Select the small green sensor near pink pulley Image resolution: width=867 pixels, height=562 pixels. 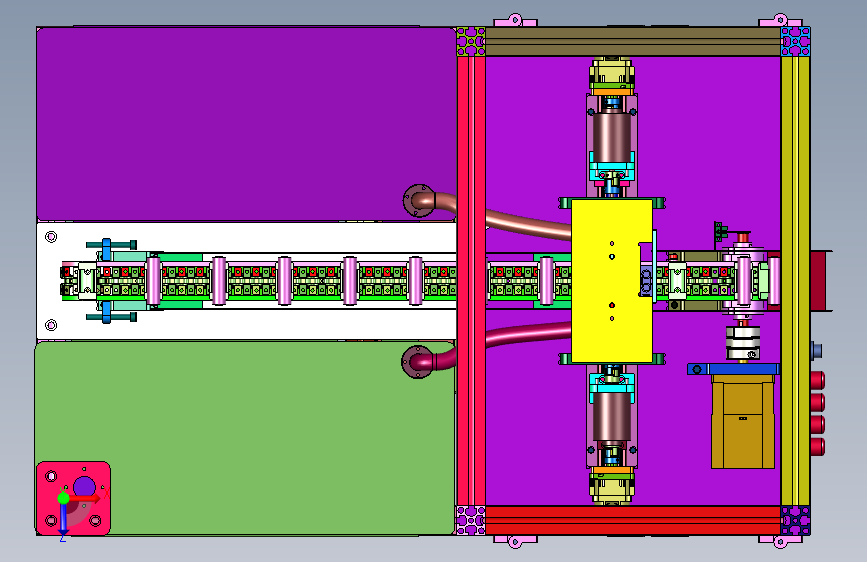pyautogui.click(x=718, y=231)
